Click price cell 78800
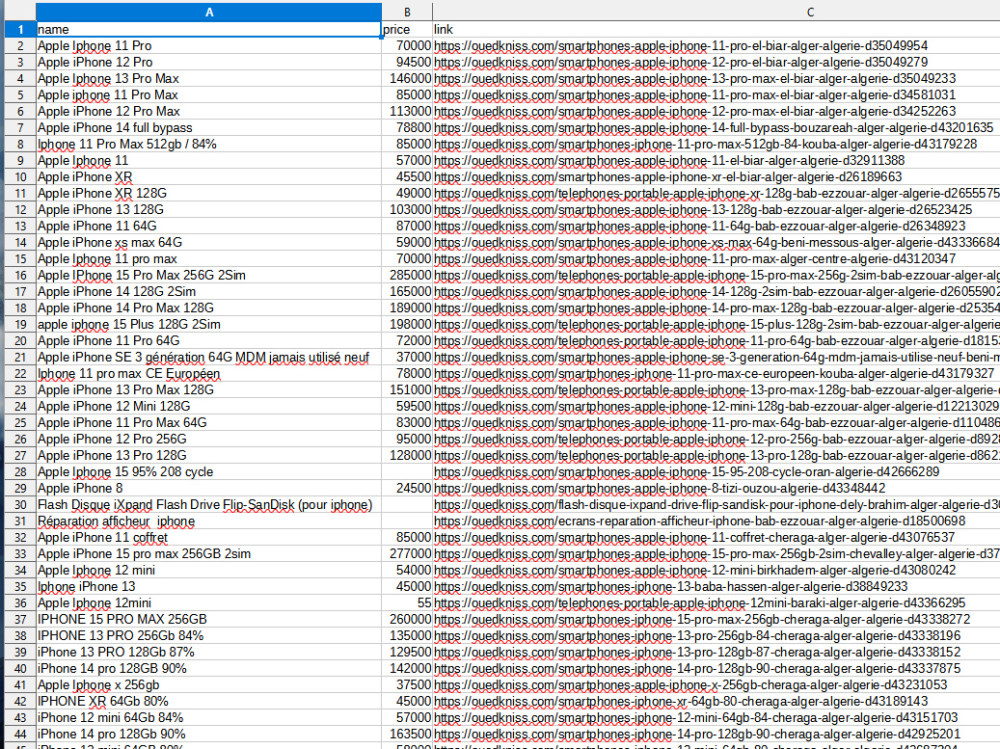This screenshot has height=749, width=1000. [x=407, y=128]
